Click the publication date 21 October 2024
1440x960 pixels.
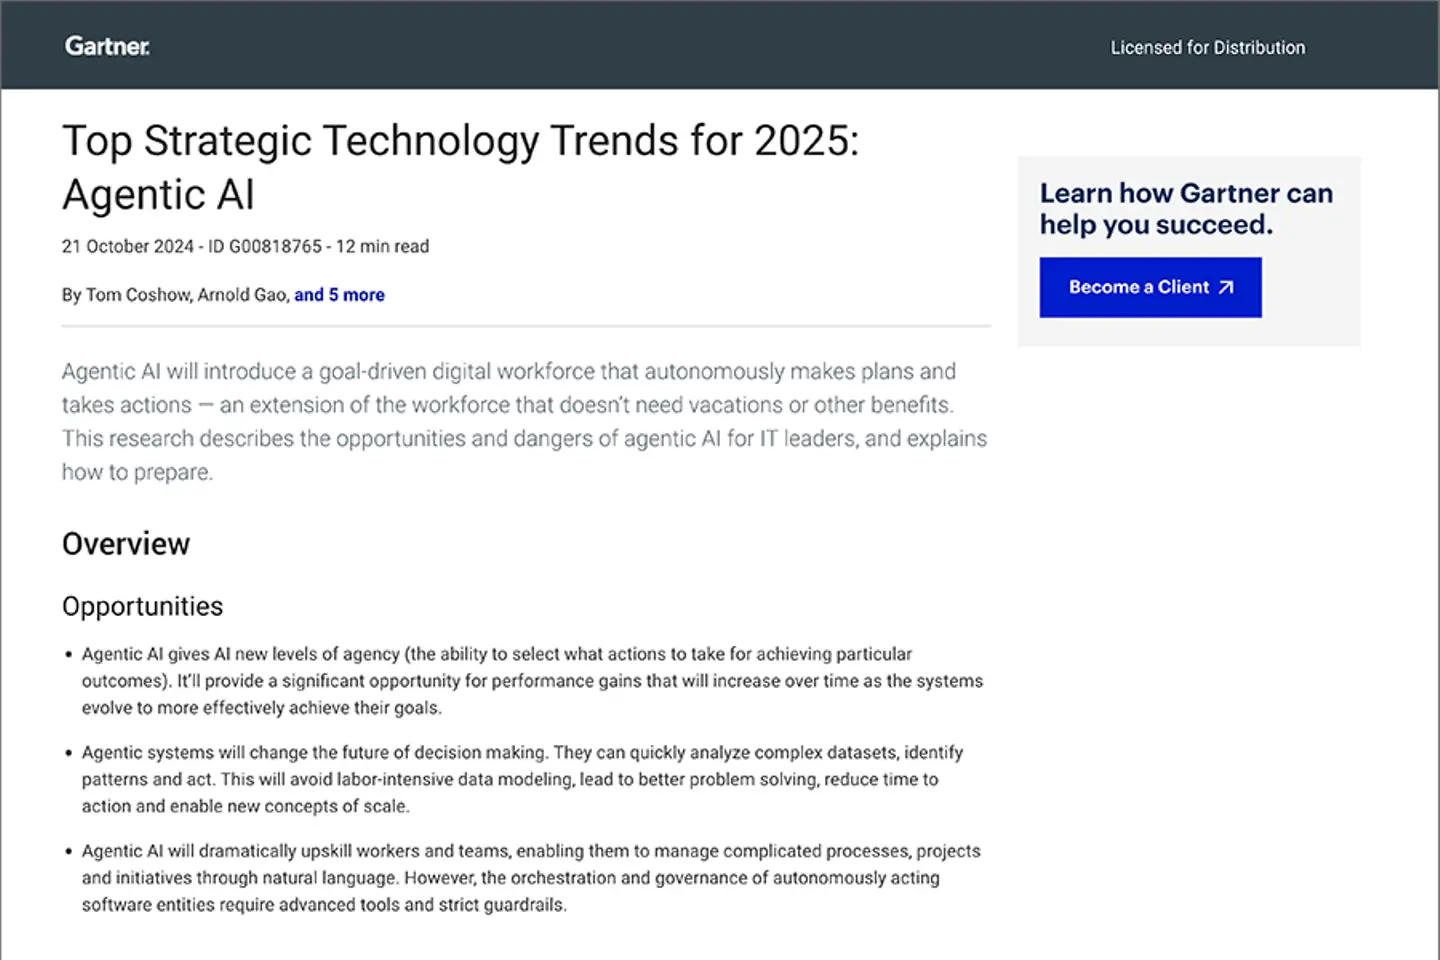128,246
